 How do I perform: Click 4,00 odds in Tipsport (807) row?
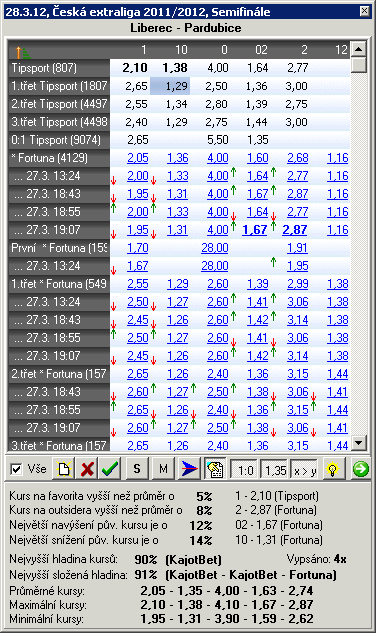click(x=218, y=68)
